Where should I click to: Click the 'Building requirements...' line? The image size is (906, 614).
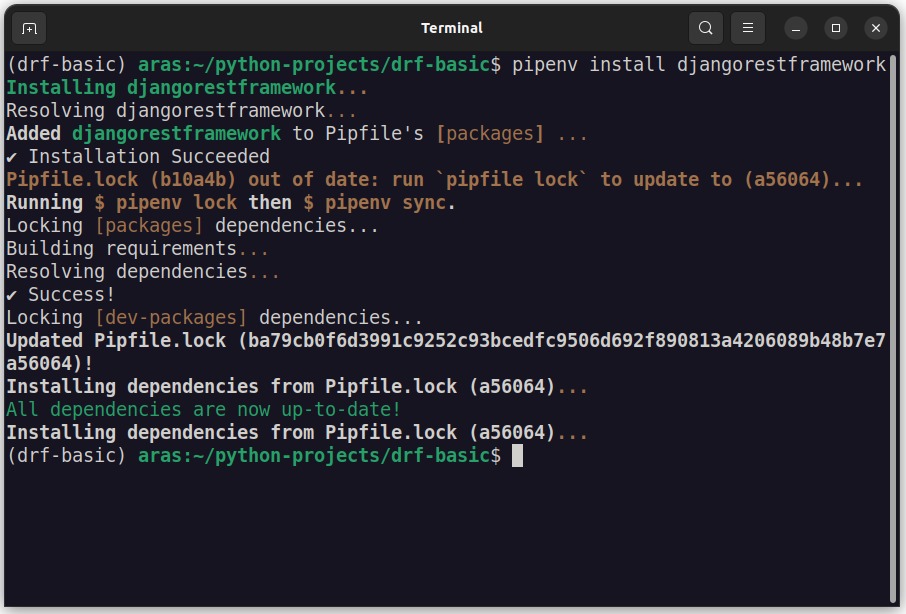138,249
